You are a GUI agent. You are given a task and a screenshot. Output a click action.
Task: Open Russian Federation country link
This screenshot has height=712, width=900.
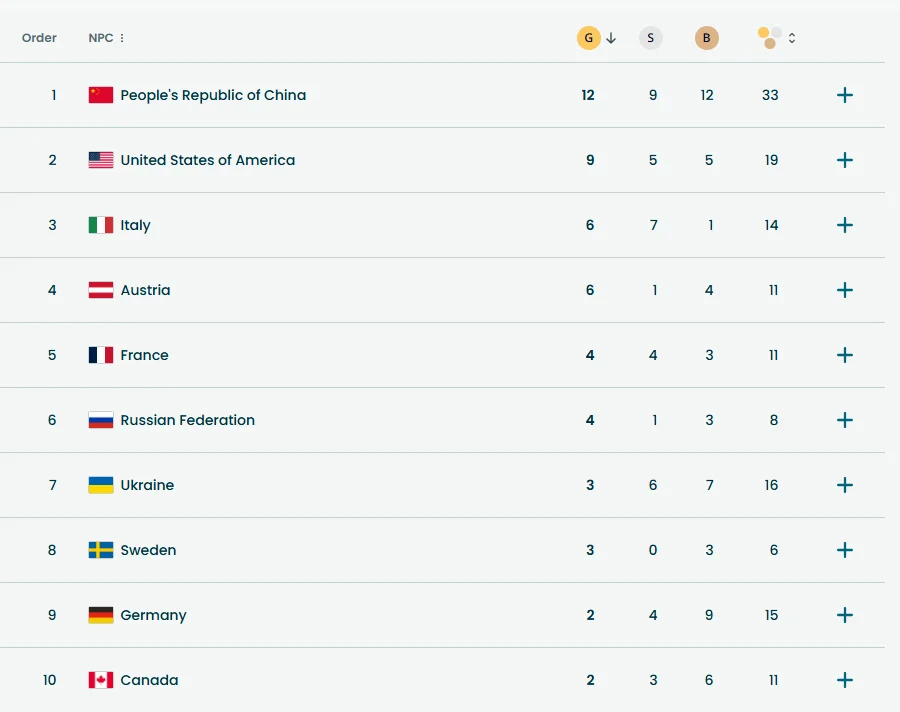click(x=187, y=420)
